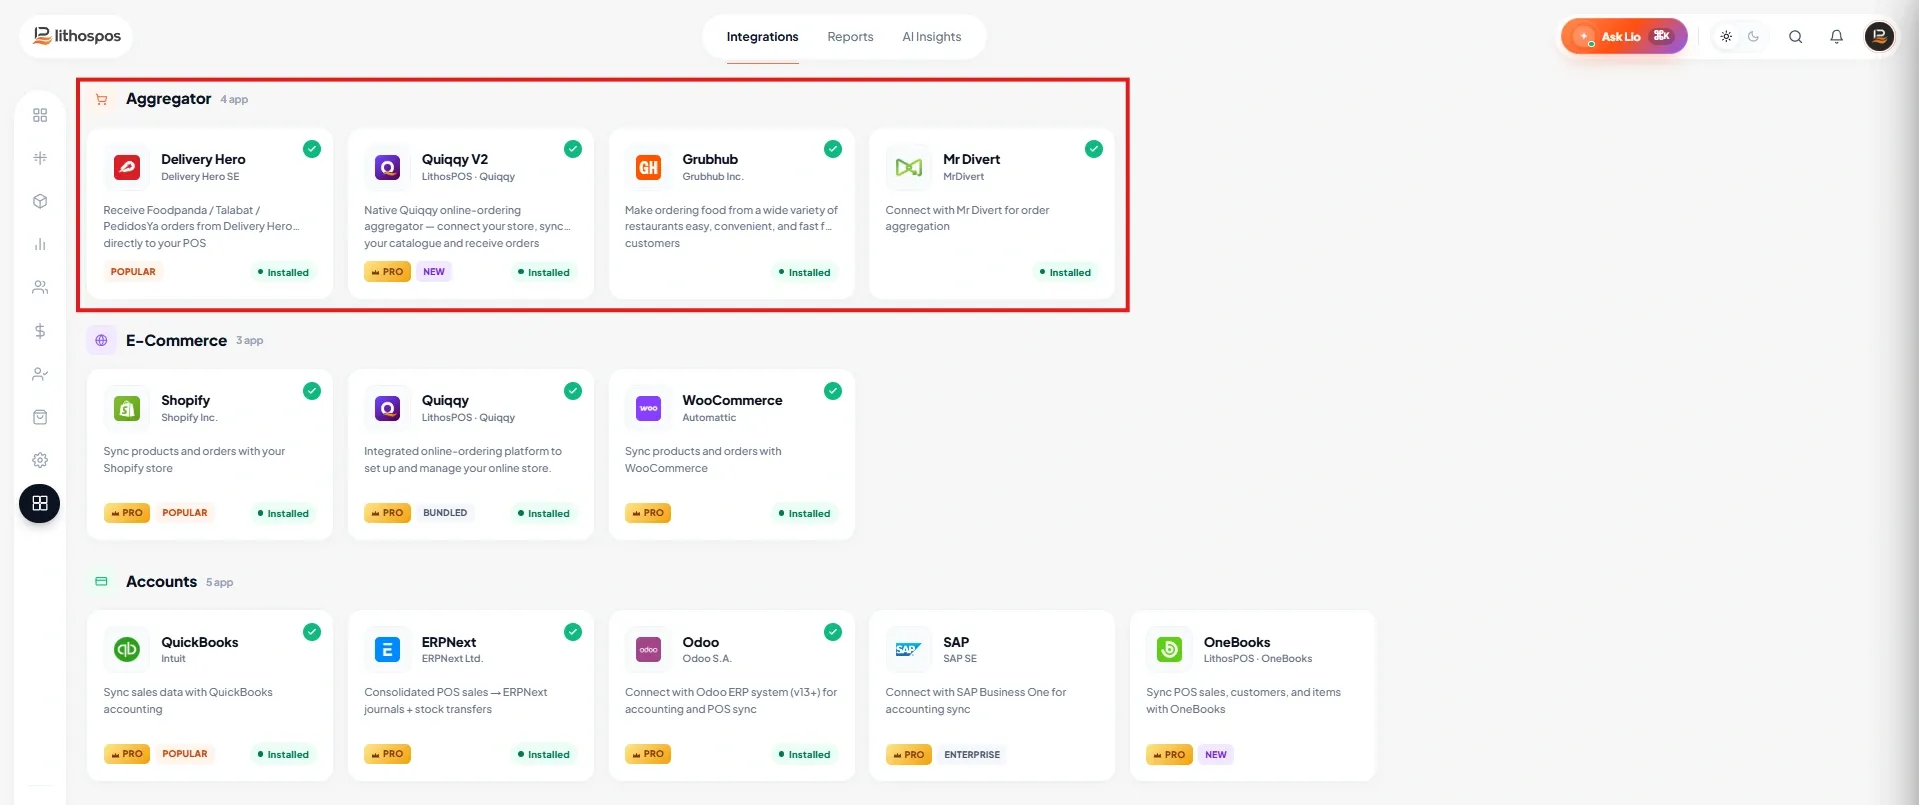
Task: Click the Accounts section heading
Action: pyautogui.click(x=161, y=581)
